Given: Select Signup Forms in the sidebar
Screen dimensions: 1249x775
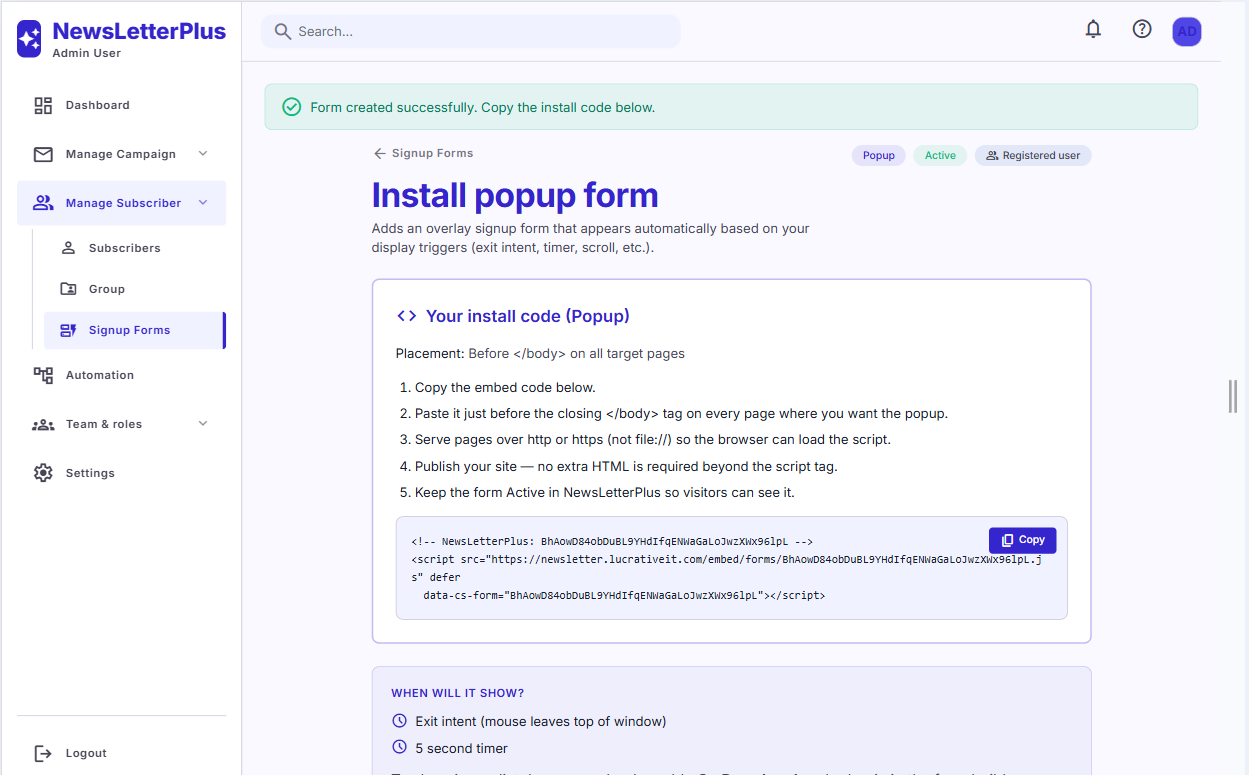Looking at the screenshot, I should tap(134, 330).
